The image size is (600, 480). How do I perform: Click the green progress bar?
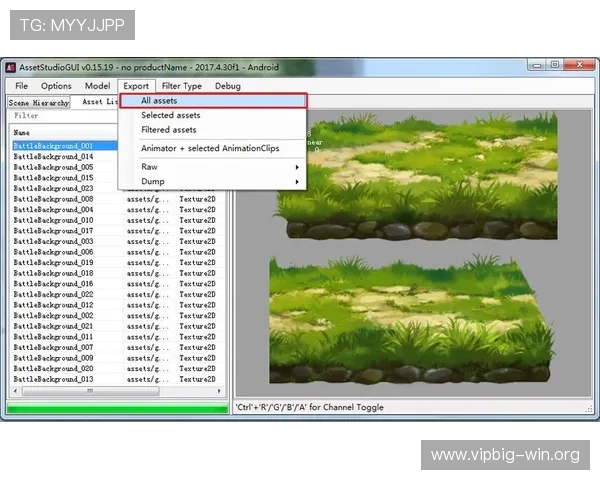click(x=117, y=409)
